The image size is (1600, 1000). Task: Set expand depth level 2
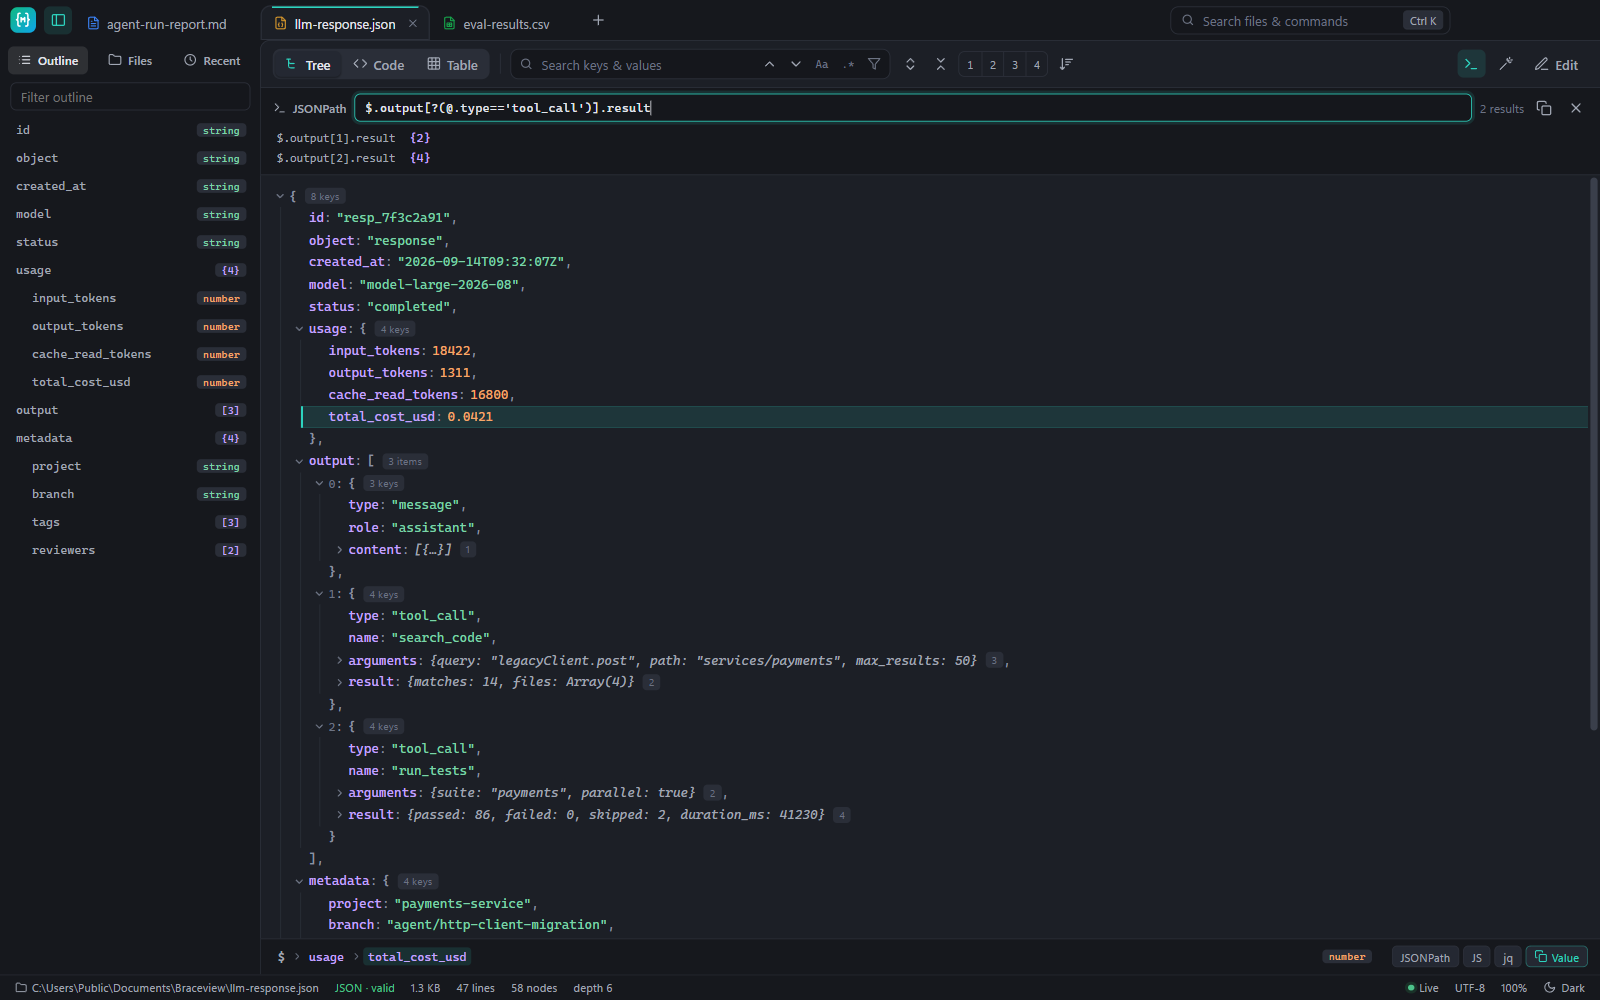[x=993, y=65]
